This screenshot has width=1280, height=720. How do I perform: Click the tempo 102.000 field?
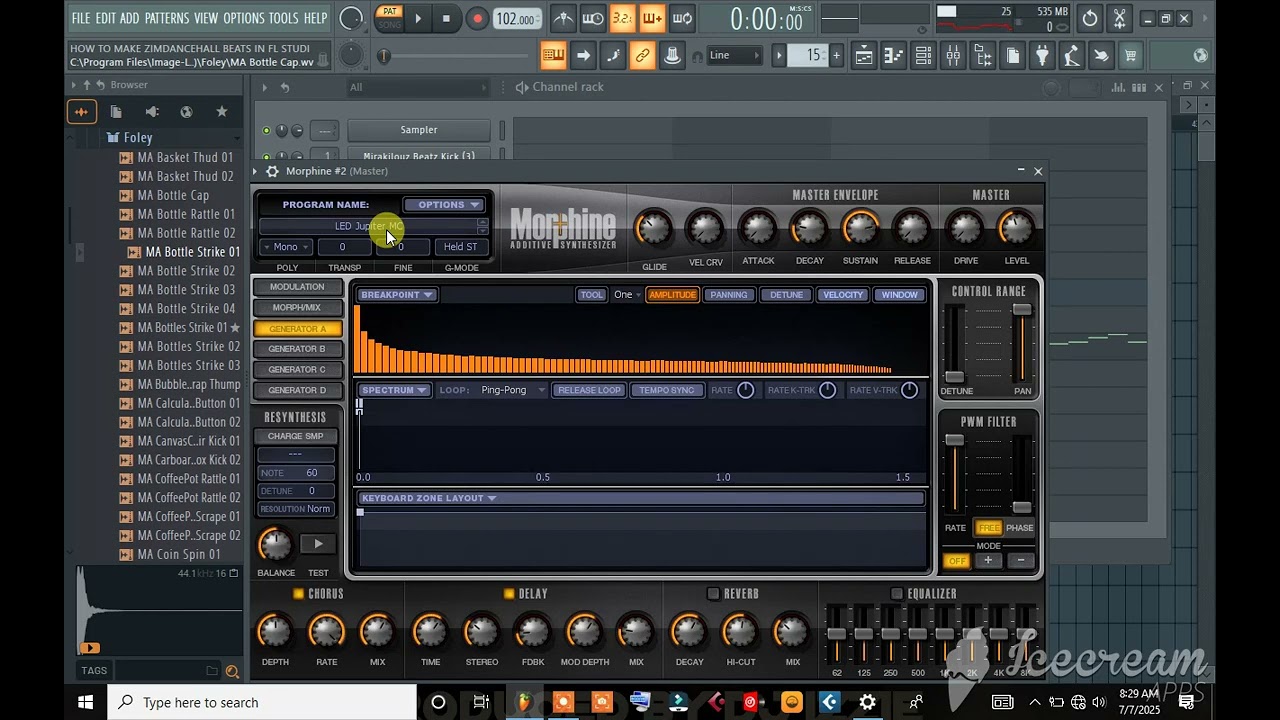[x=515, y=18]
